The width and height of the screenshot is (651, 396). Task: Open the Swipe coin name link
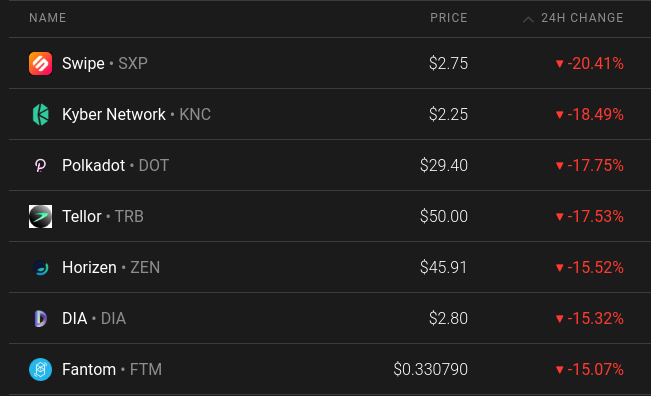tap(83, 64)
